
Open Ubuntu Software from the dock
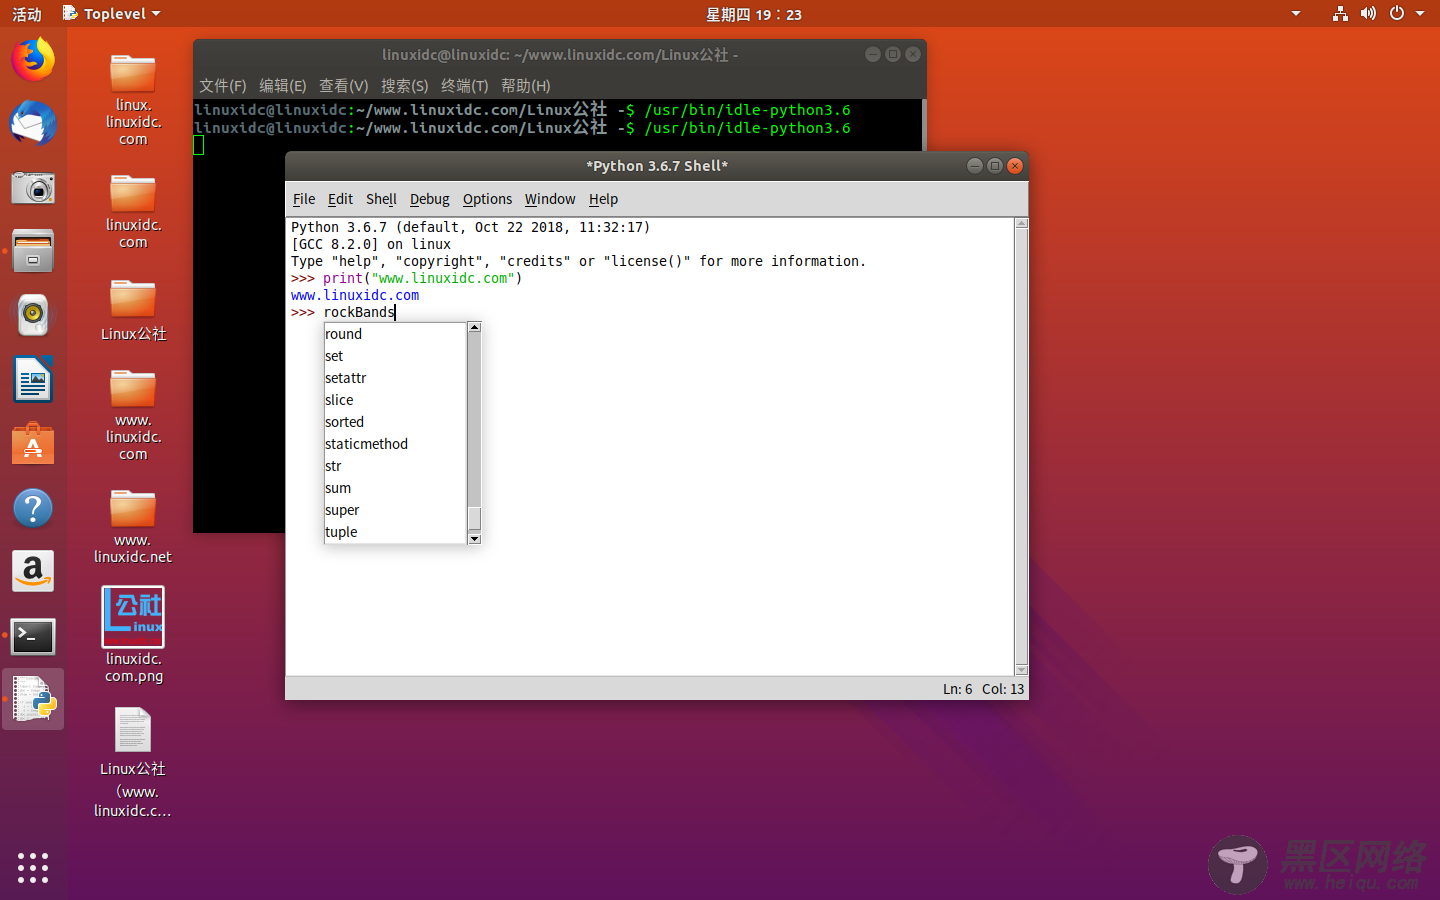tap(33, 444)
